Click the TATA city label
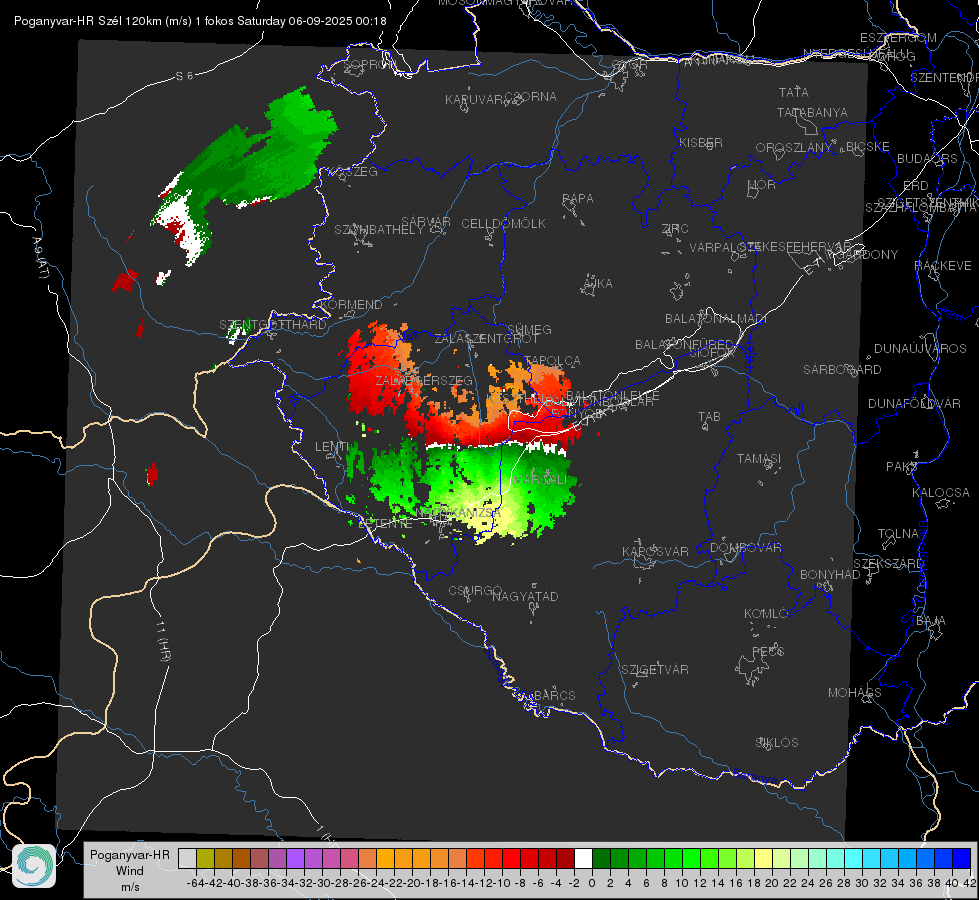The height and width of the screenshot is (900, 979). tap(794, 92)
